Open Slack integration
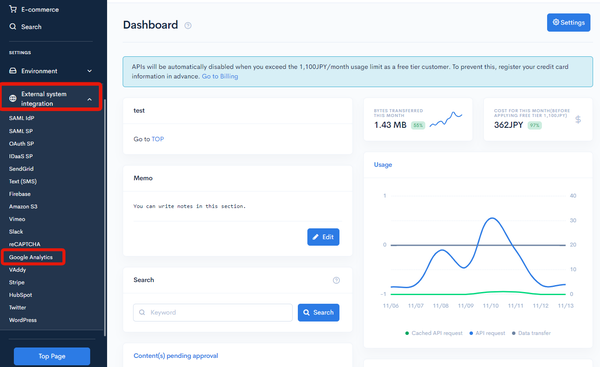 pos(16,232)
